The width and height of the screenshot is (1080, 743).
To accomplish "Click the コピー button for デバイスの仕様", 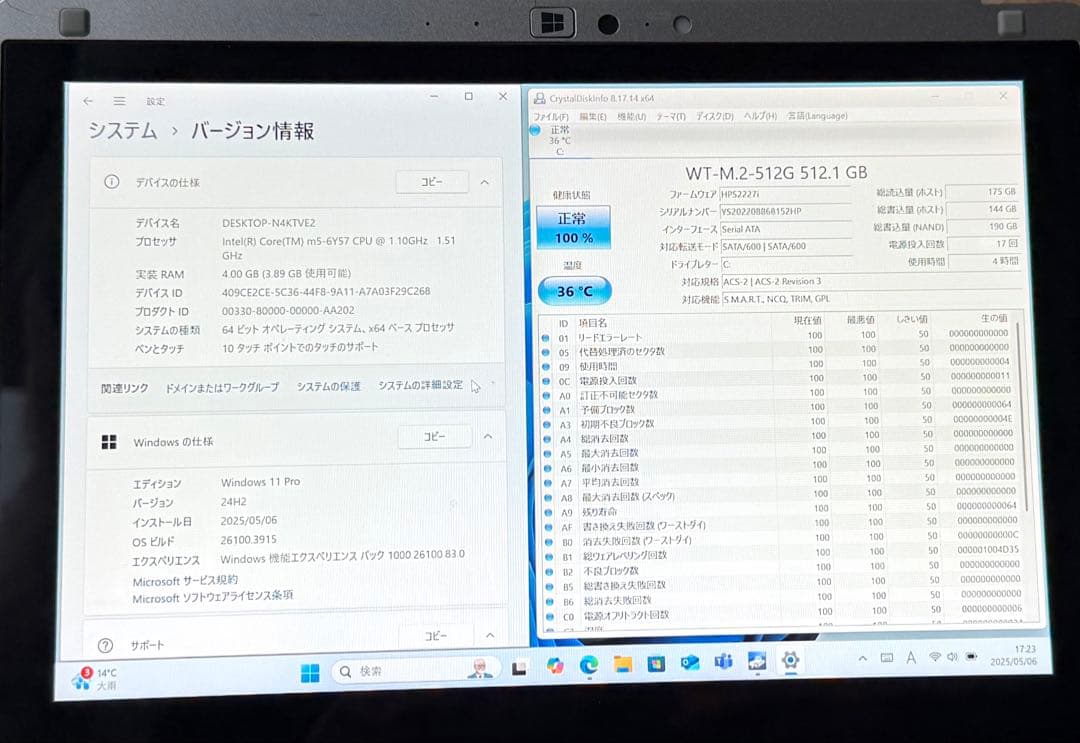I will [432, 182].
